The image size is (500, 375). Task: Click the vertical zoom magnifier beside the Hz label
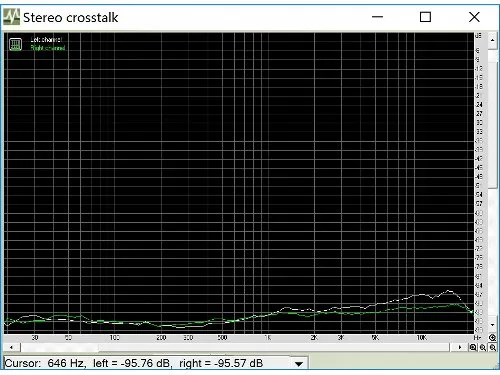[492, 337]
